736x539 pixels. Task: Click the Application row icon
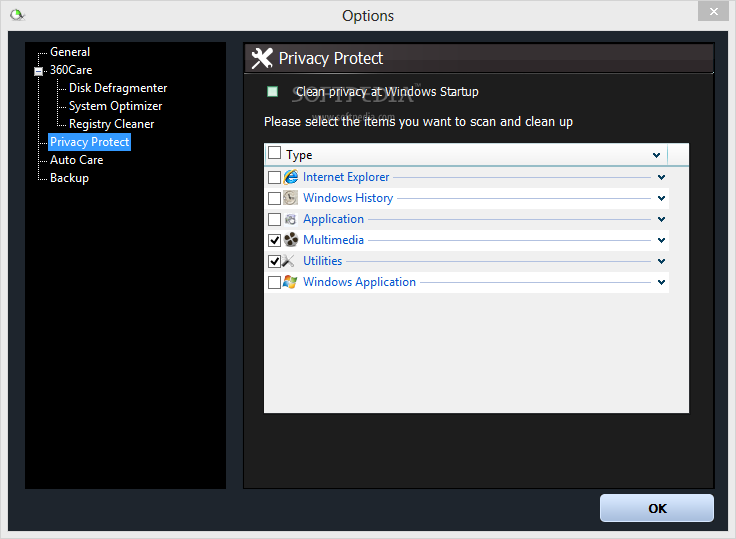[291, 219]
